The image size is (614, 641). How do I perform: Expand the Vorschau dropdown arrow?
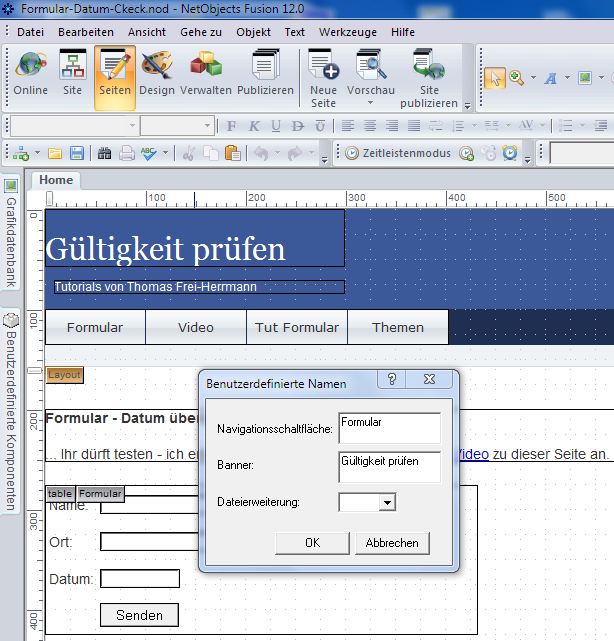point(370,103)
